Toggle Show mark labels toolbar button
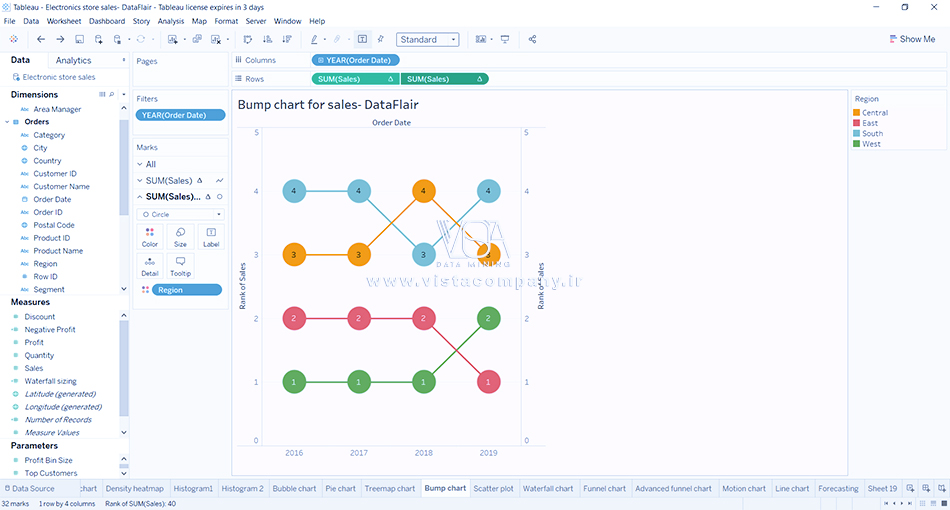This screenshot has width=950, height=510. point(362,39)
